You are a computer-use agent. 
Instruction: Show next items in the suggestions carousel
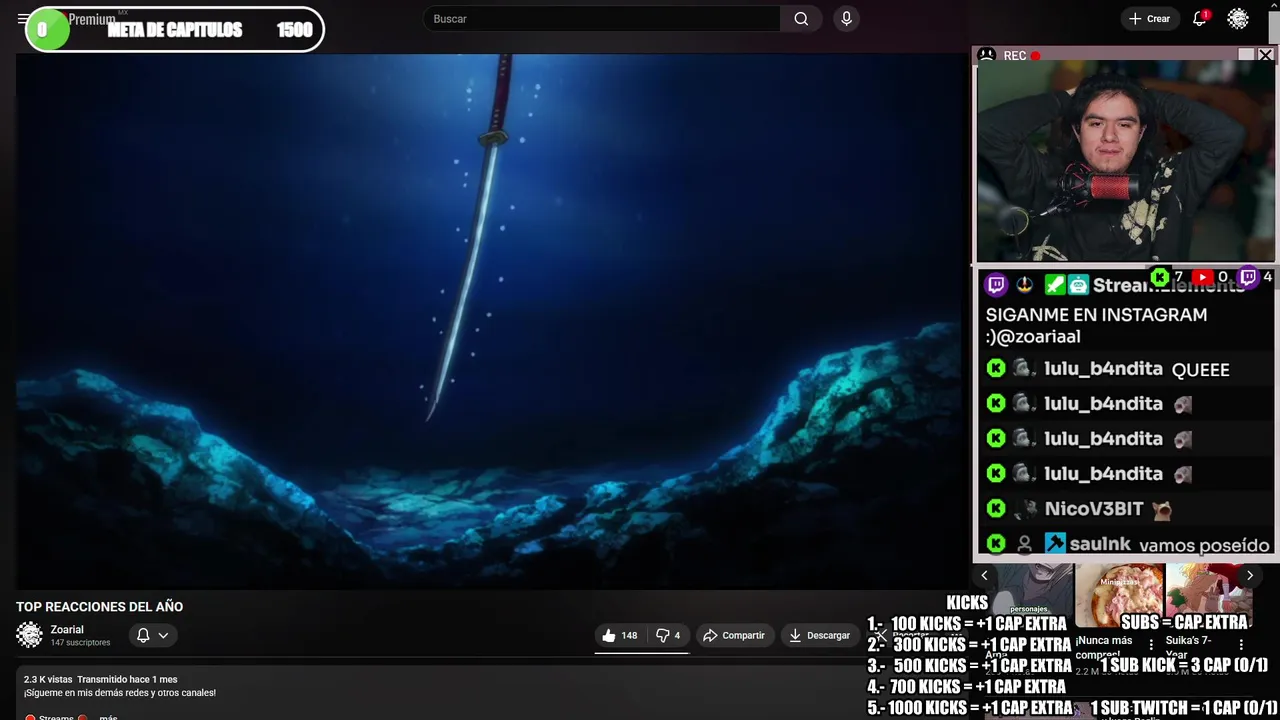1249,575
